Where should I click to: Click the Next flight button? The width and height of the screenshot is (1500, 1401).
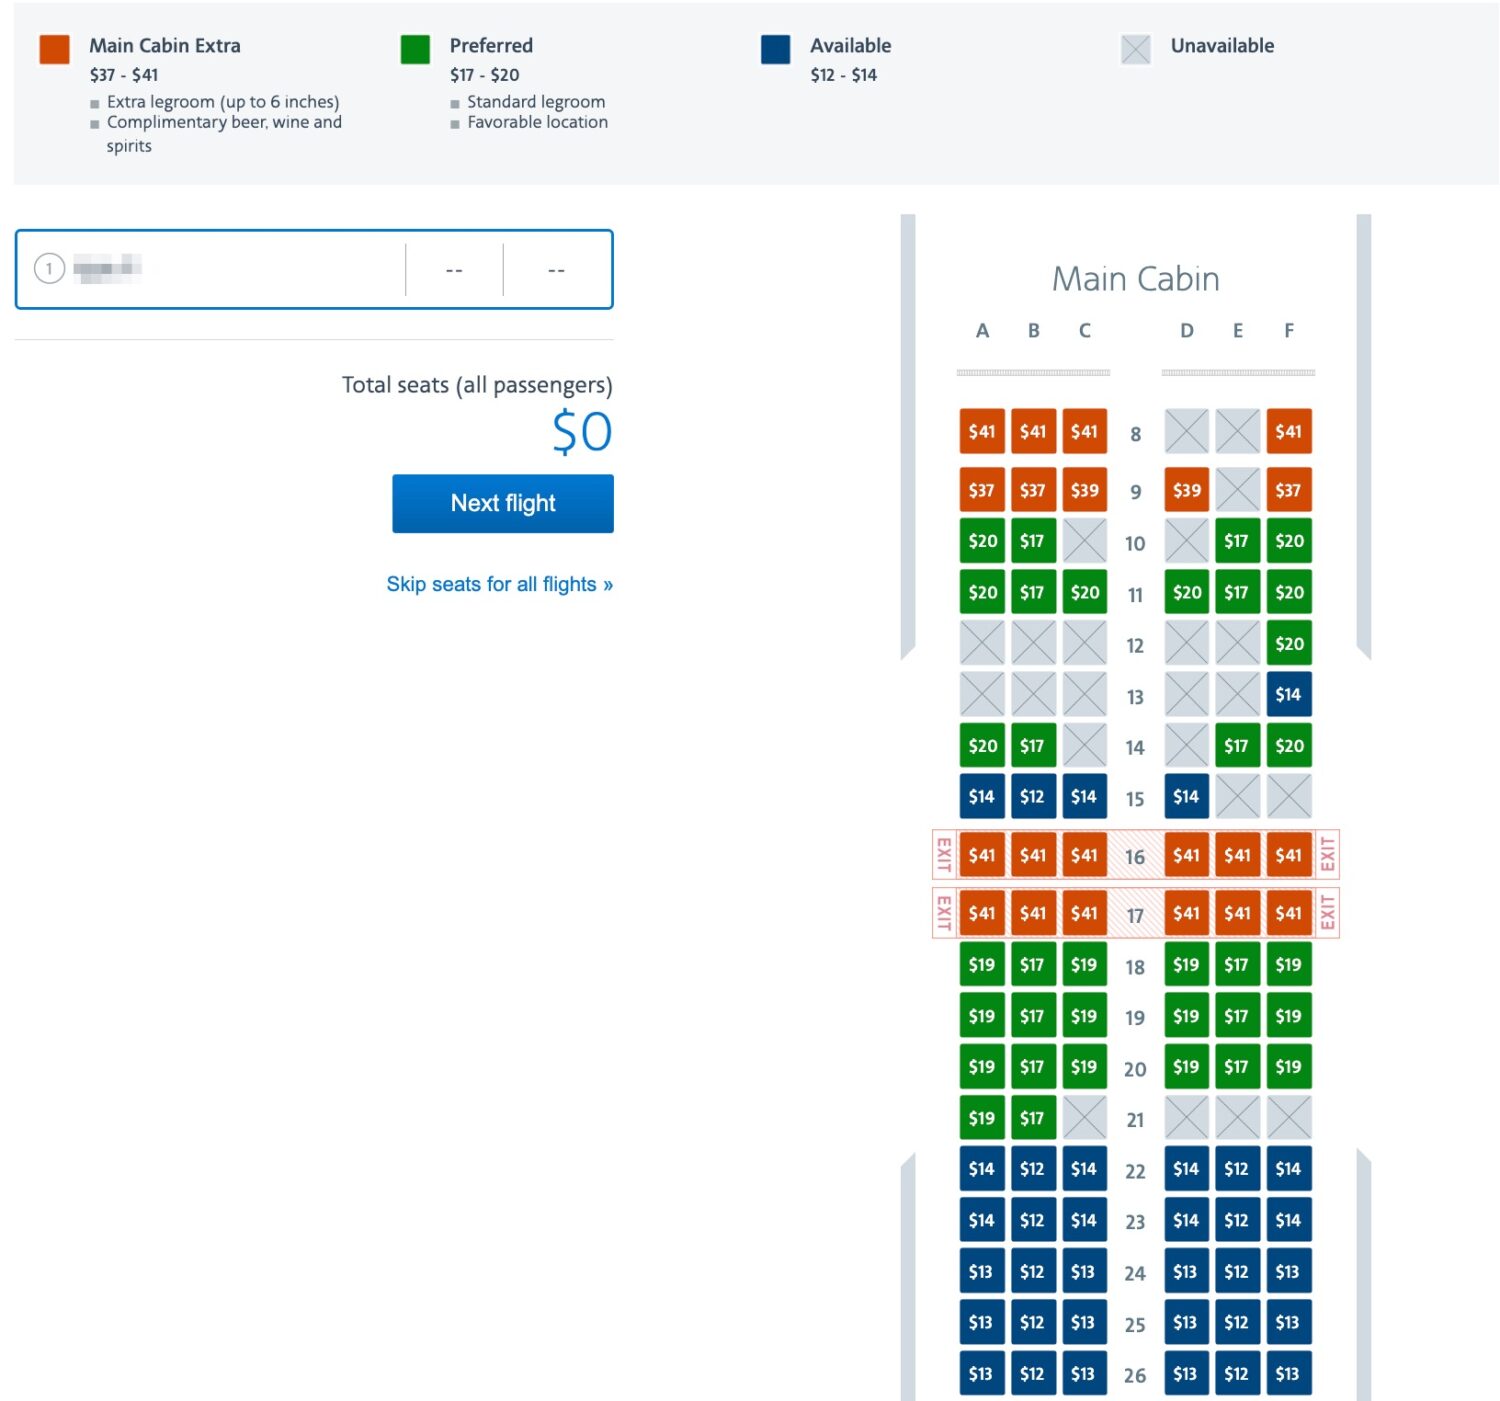(x=501, y=503)
